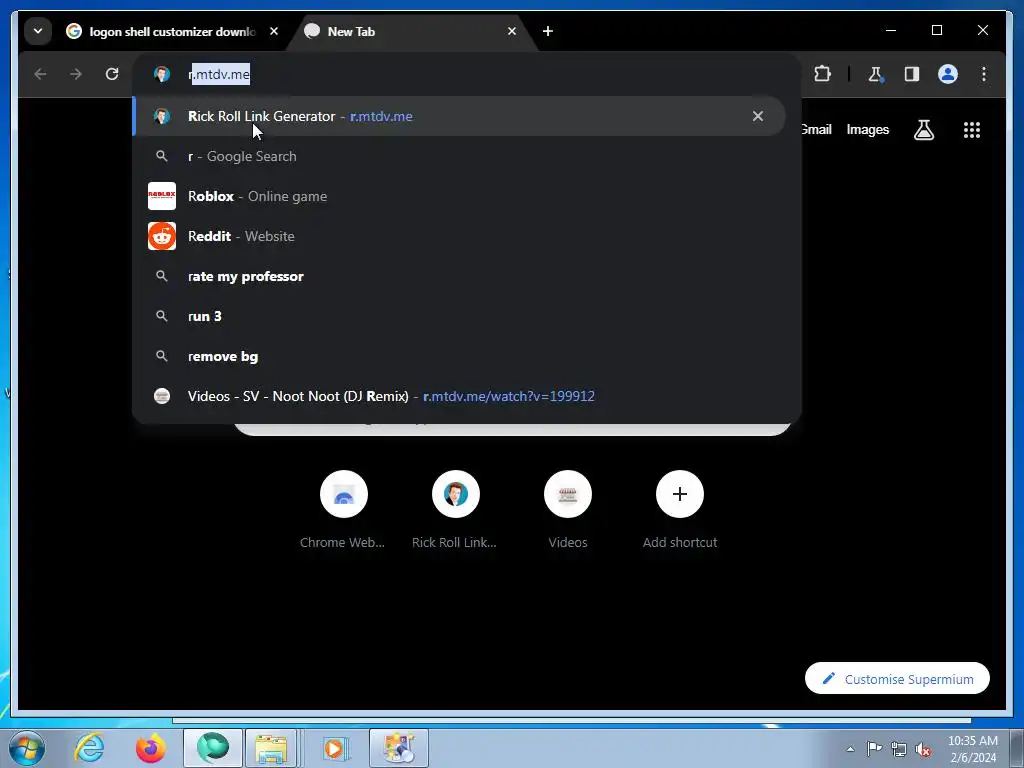The width and height of the screenshot is (1024, 768).
Task: Go forward with the forward arrow
Action: tap(76, 74)
